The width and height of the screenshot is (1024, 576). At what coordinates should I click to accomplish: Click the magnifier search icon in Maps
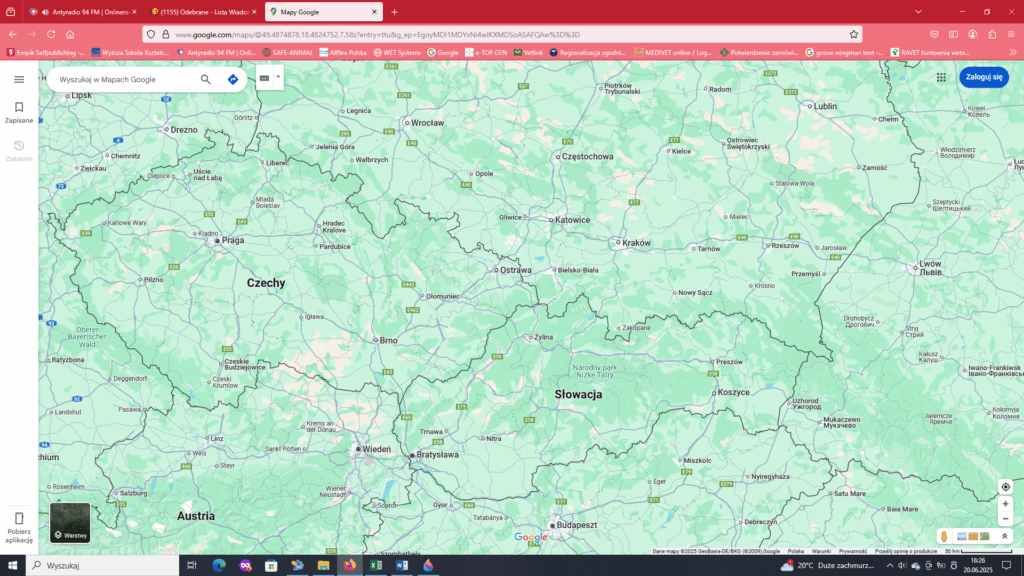[206, 80]
